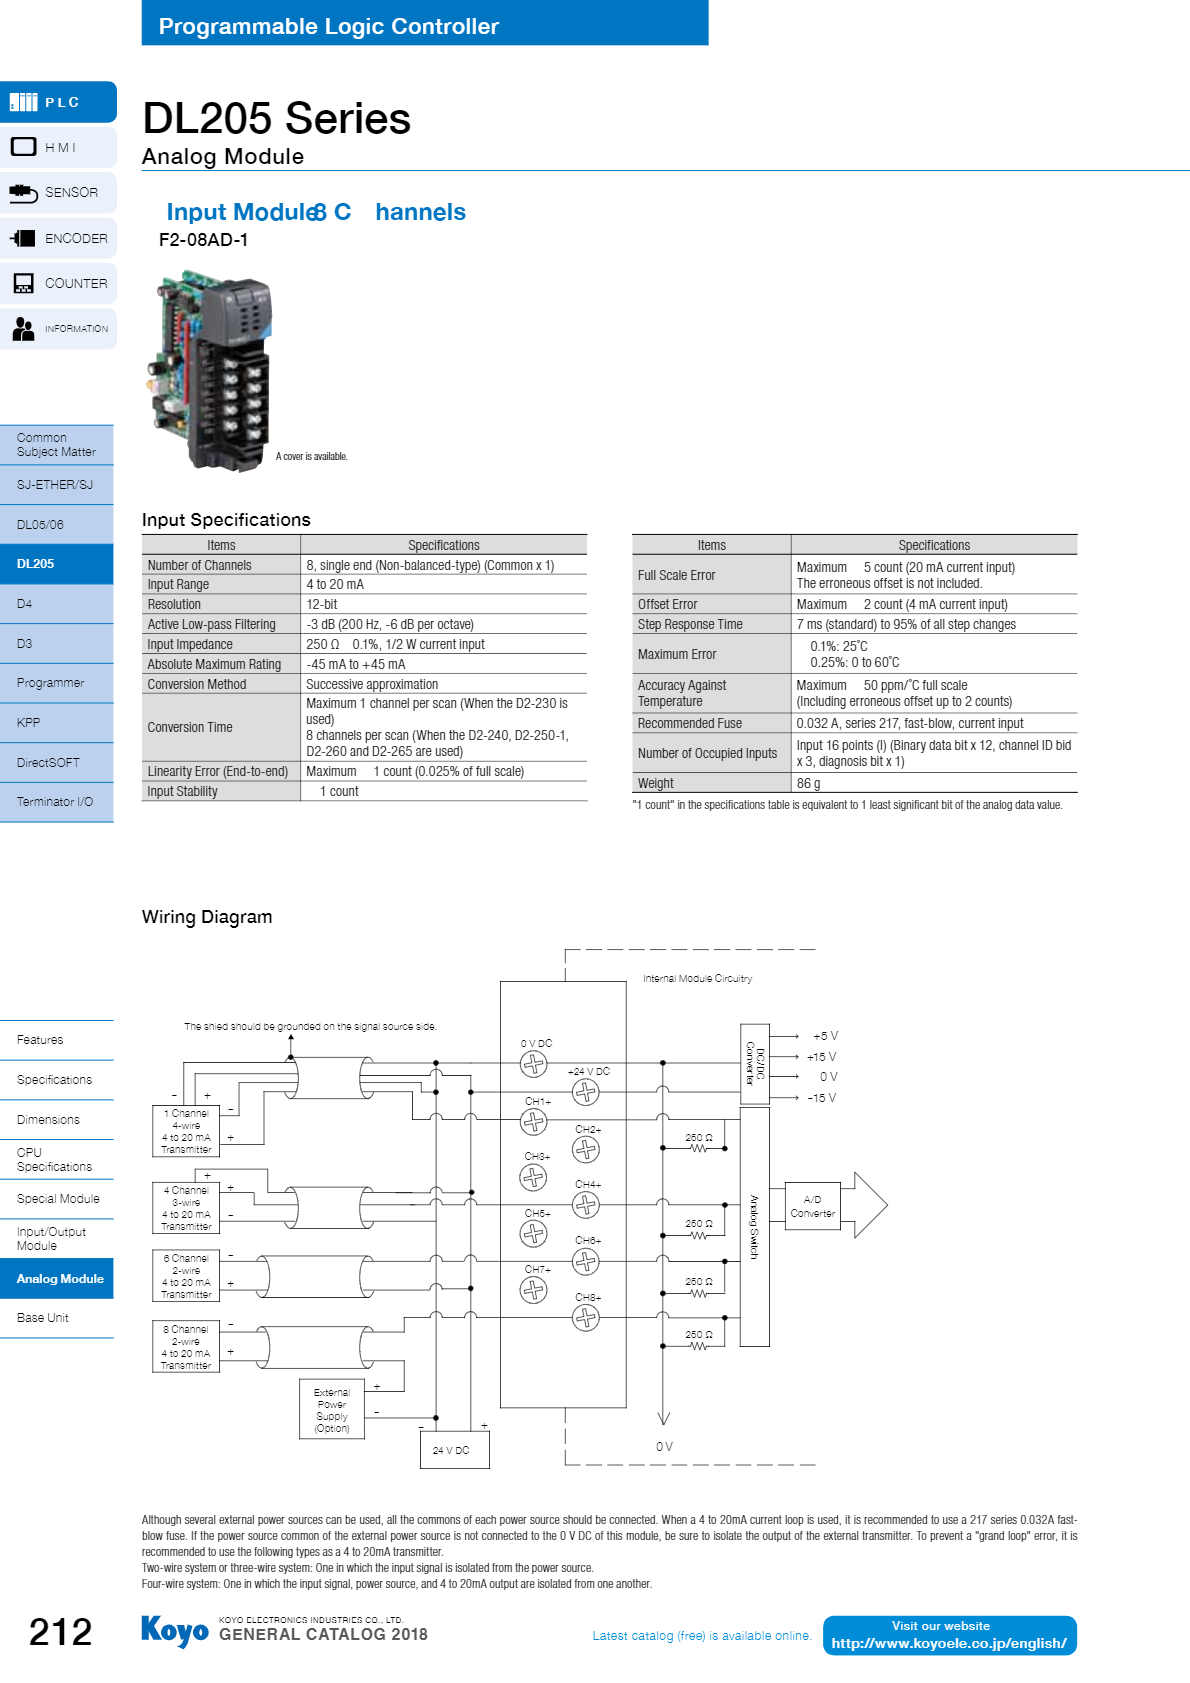1190x1683 pixels.
Task: Switch to SJ-ETHER/SJ section tab
Action: click(57, 485)
